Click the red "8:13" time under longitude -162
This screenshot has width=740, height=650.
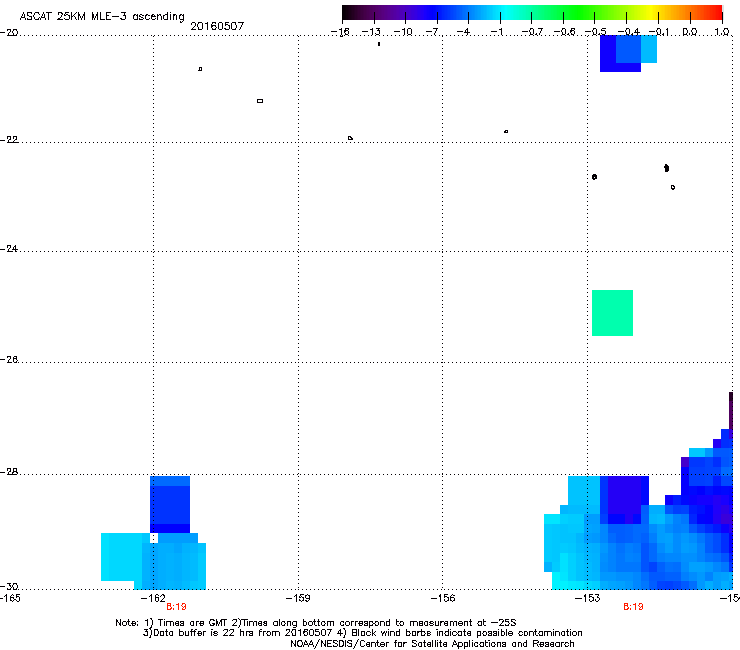[176, 607]
